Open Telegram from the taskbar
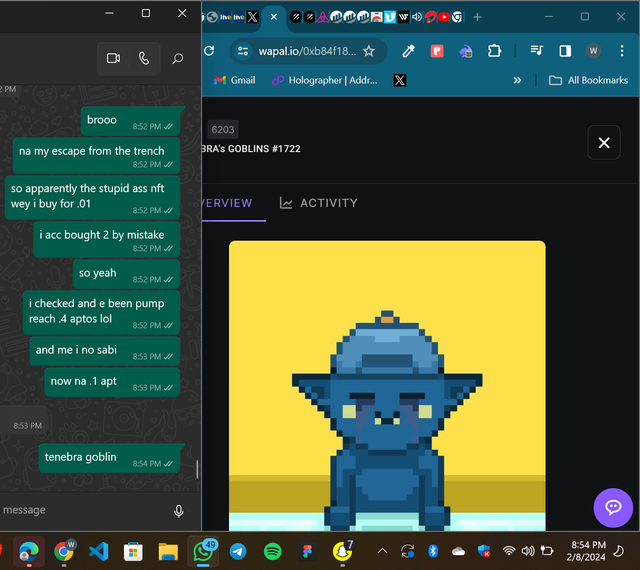 (x=238, y=552)
